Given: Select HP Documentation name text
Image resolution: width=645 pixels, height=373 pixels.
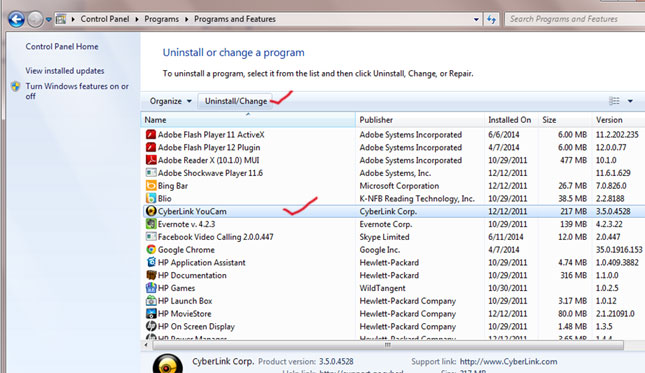Looking at the screenshot, I should [192, 275].
